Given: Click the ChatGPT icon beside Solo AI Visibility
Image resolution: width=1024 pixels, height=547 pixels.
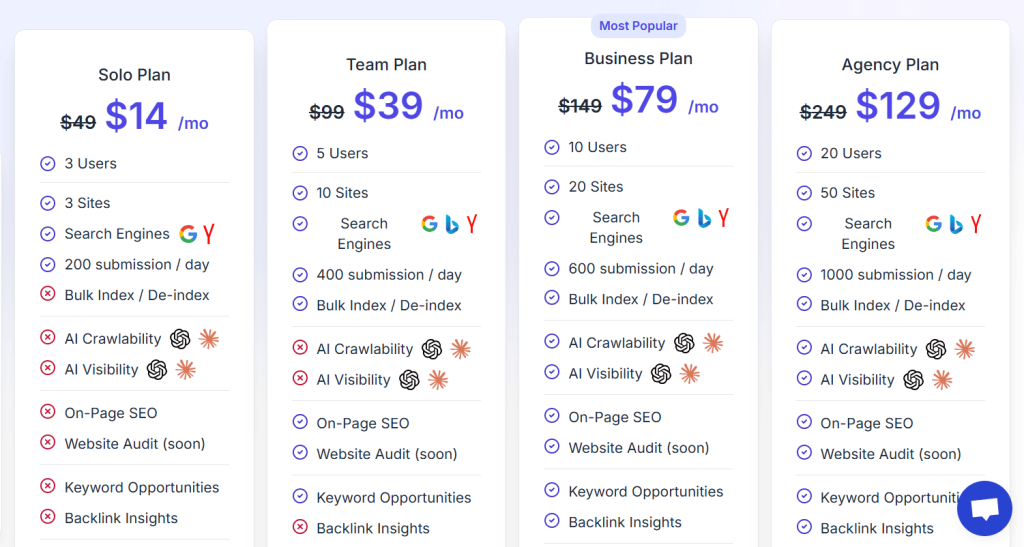Looking at the screenshot, I should tap(157, 370).
